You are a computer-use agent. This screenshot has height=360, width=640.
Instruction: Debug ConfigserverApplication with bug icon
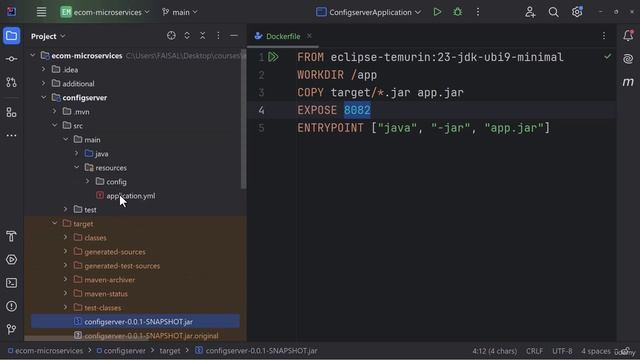458,12
